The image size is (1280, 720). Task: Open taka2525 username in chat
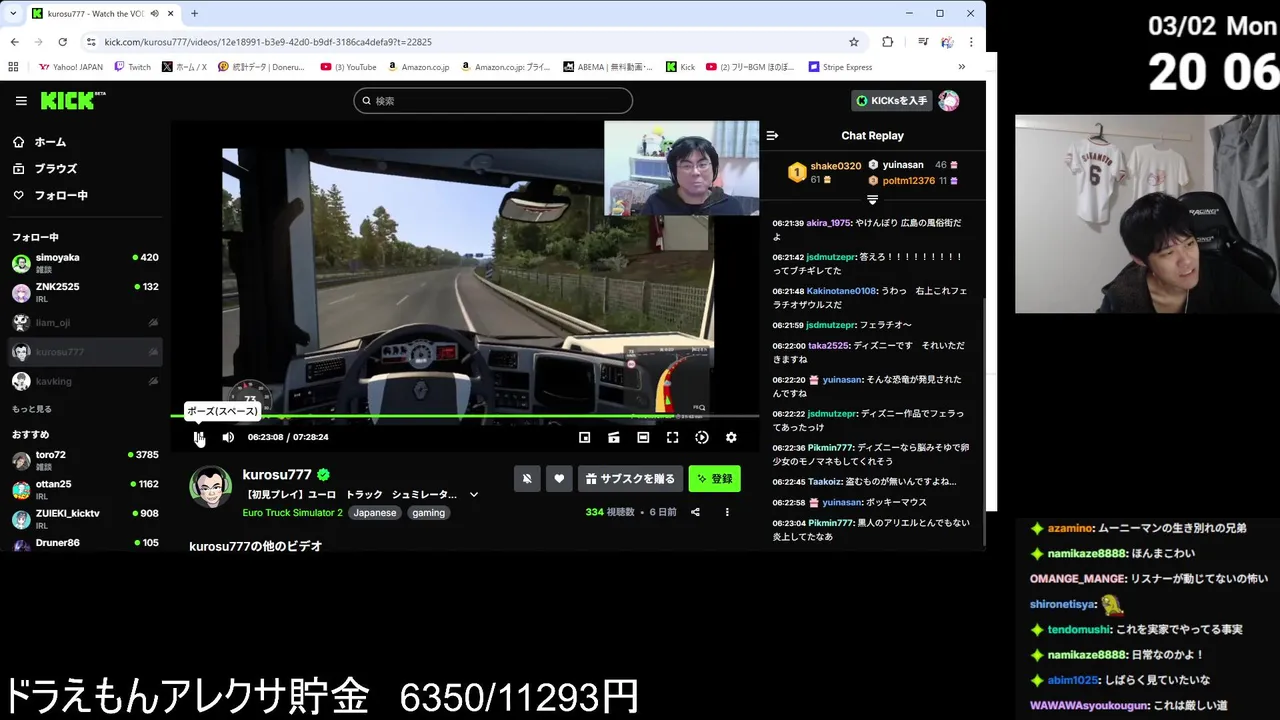tap(828, 346)
